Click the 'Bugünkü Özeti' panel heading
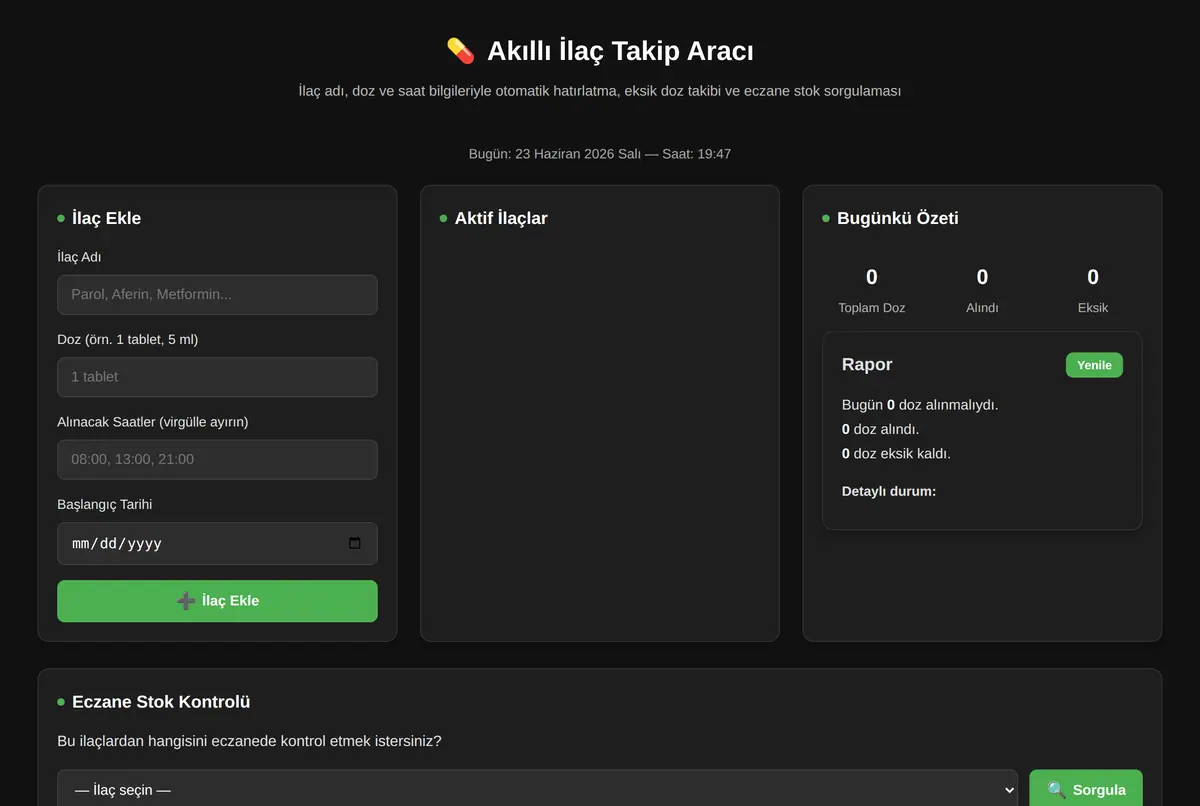The image size is (1200, 806). (898, 218)
